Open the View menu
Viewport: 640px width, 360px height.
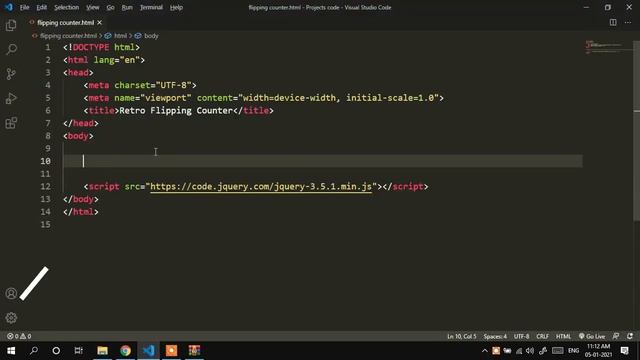tap(93, 7)
